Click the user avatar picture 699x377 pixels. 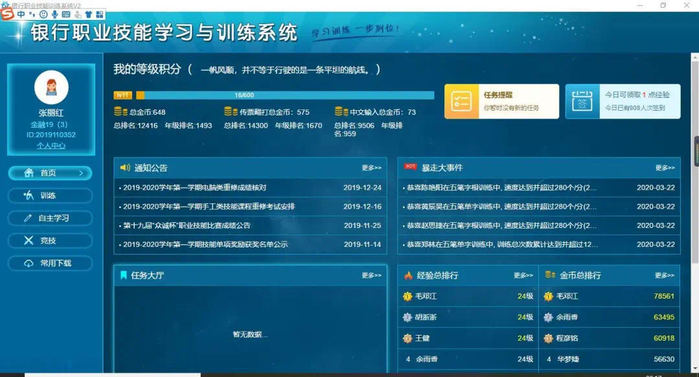[51, 87]
